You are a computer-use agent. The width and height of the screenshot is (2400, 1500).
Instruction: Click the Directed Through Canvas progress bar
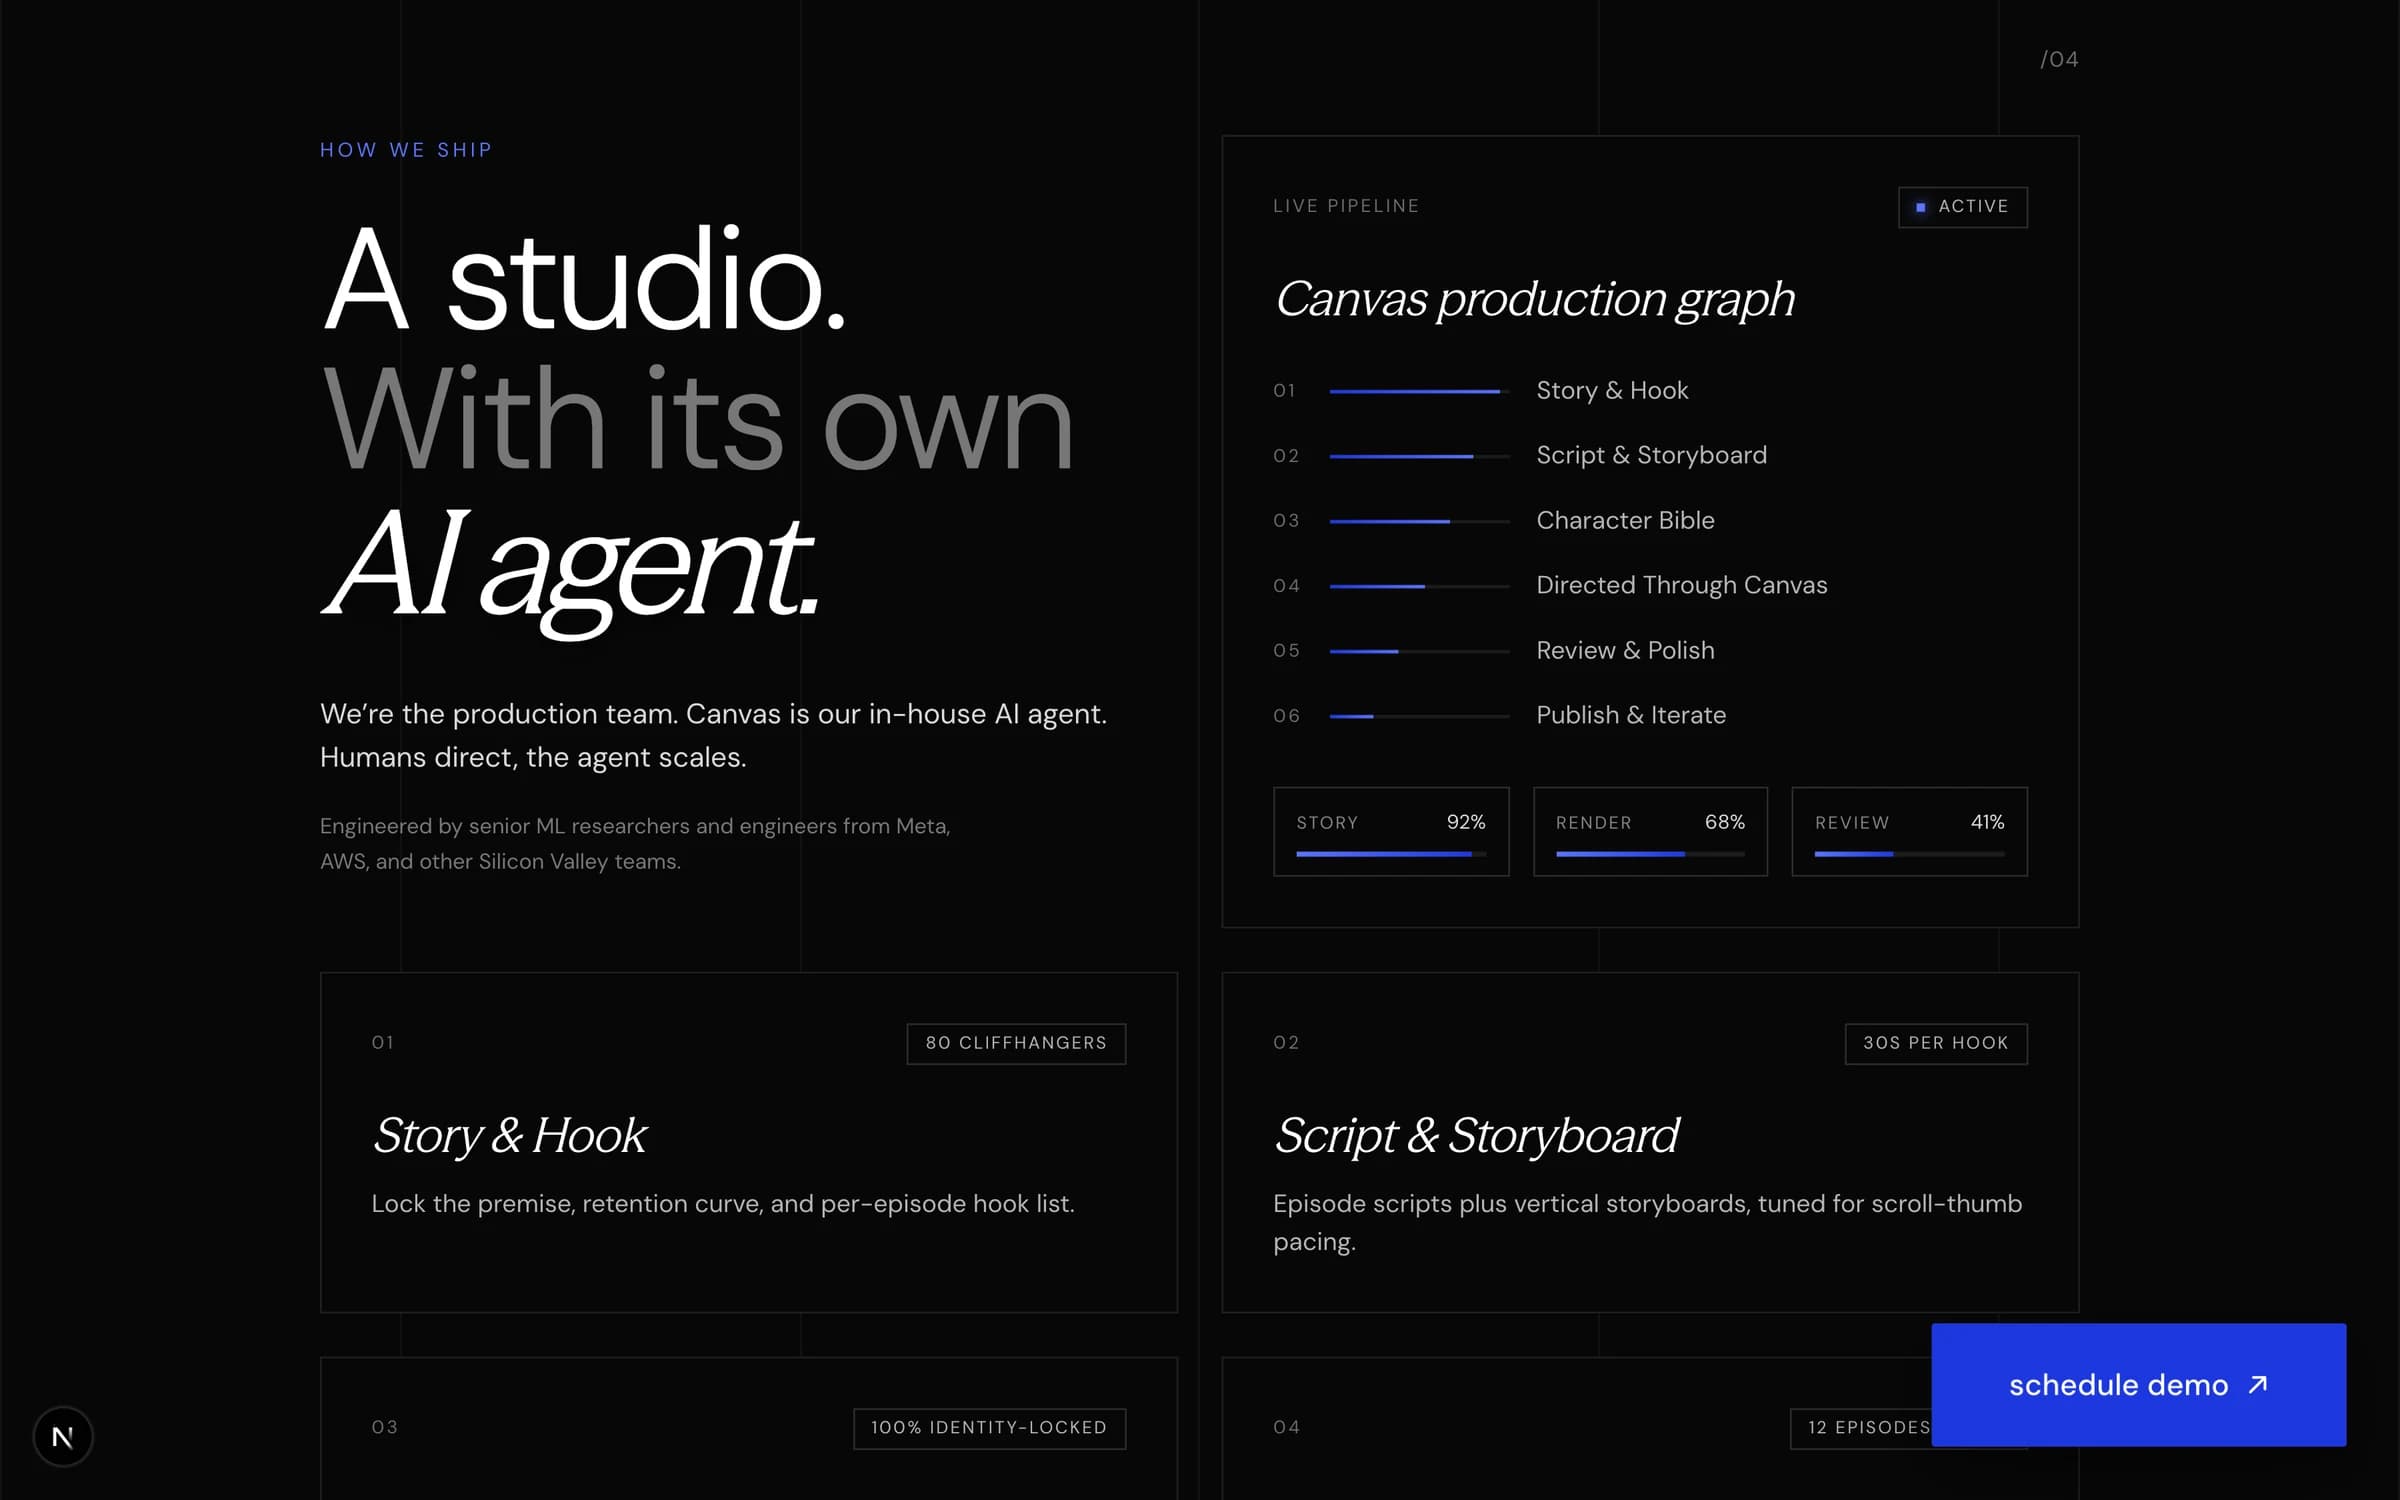[x=1419, y=587]
